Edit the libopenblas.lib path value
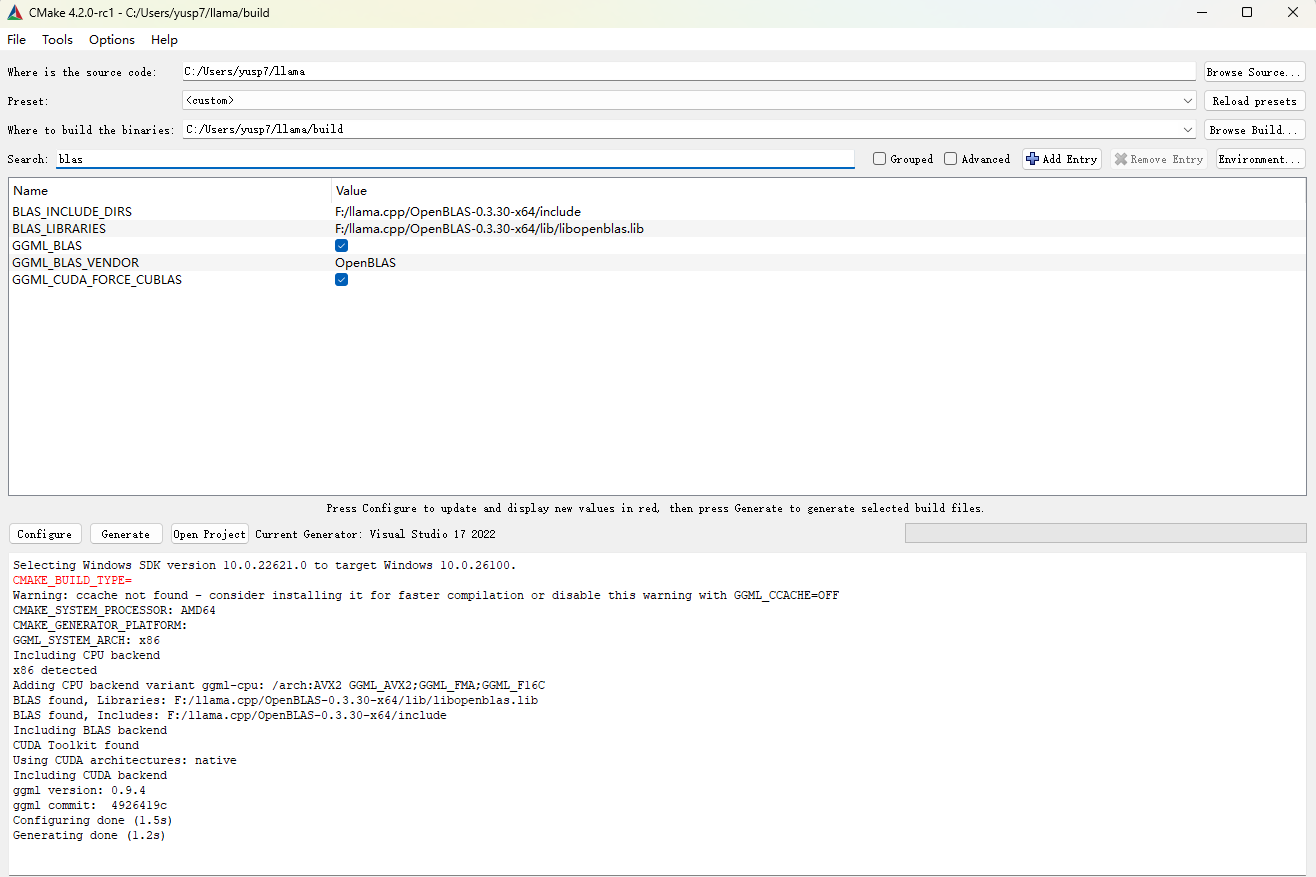Viewport: 1316px width, 877px height. 489,229
